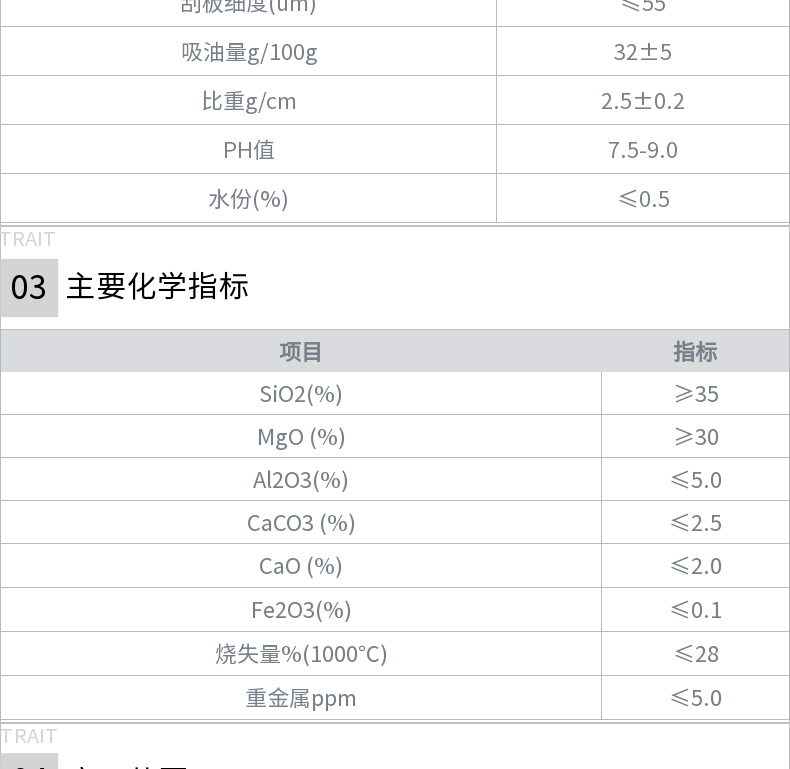Click the 03 section number badge
790x769 pixels.
coord(29,288)
